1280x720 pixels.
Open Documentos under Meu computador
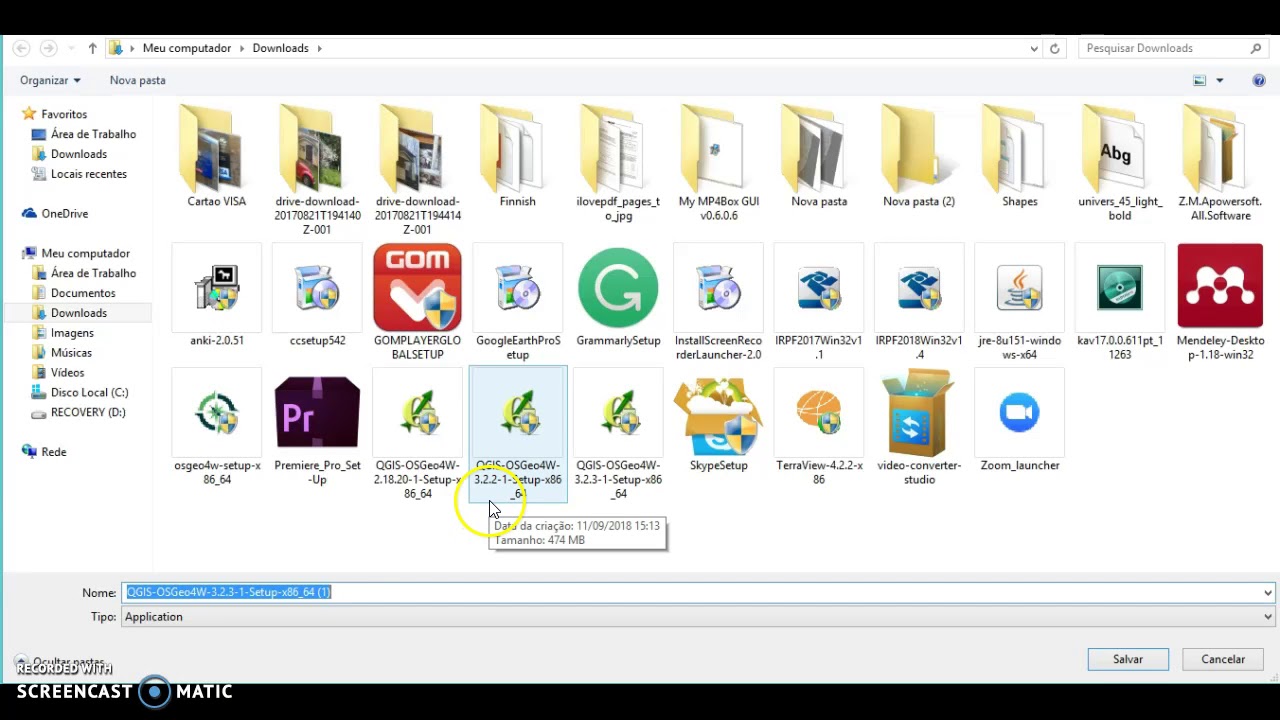(x=83, y=293)
